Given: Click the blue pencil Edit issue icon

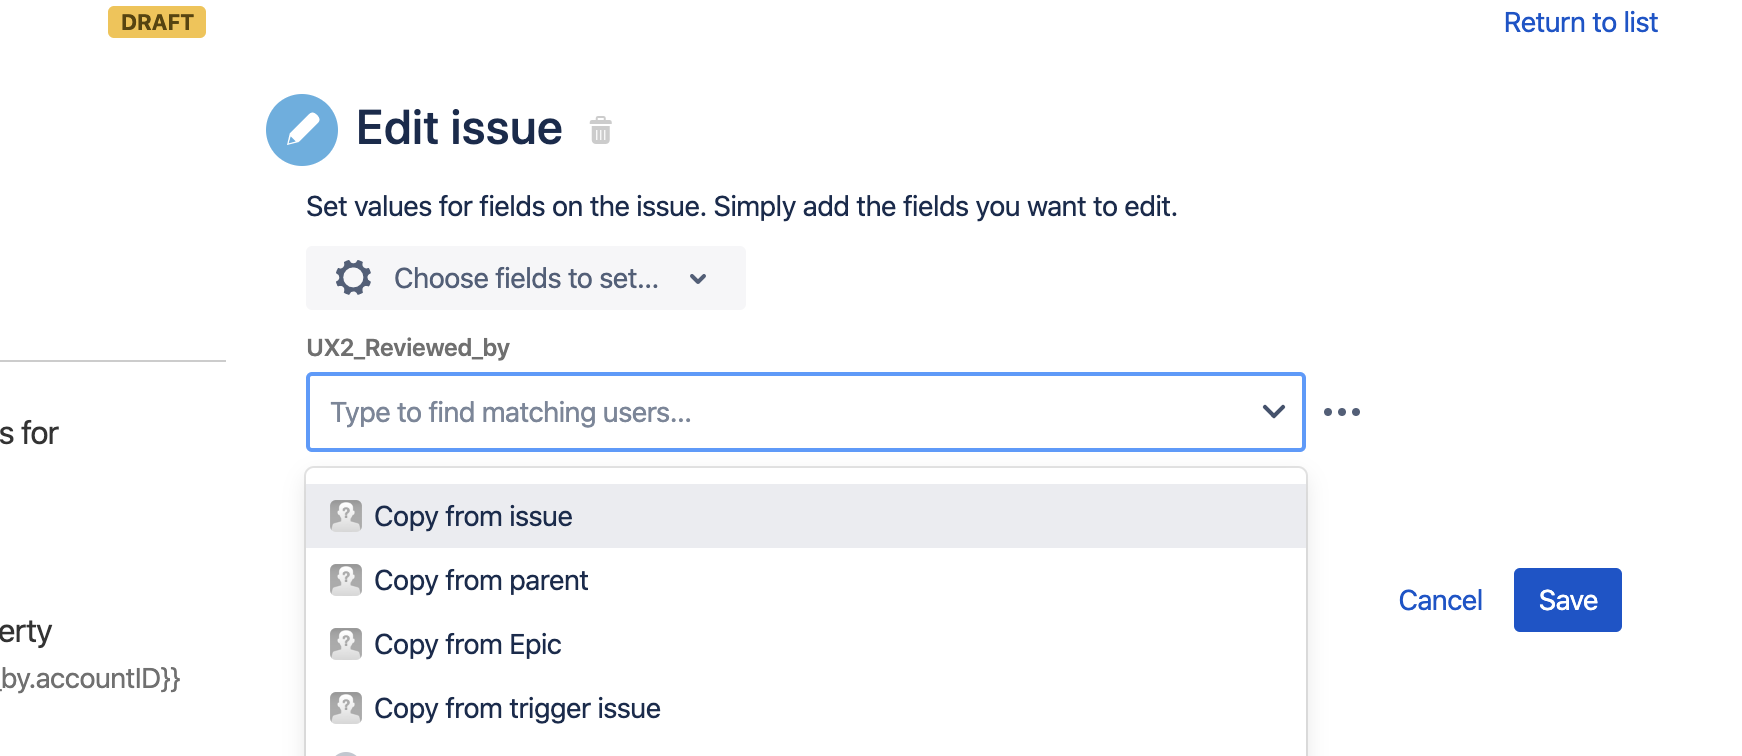Looking at the screenshot, I should coord(302,130).
